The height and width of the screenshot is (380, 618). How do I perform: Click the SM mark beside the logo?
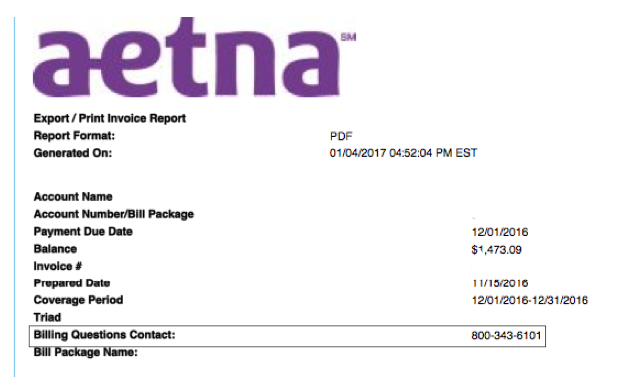point(348,37)
